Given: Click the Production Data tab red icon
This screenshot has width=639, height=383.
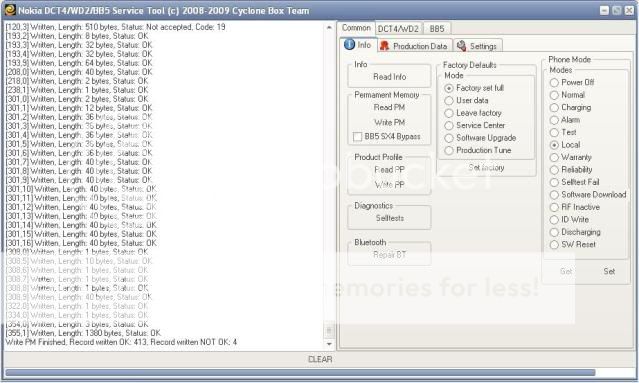Looking at the screenshot, I should pyautogui.click(x=384, y=46).
